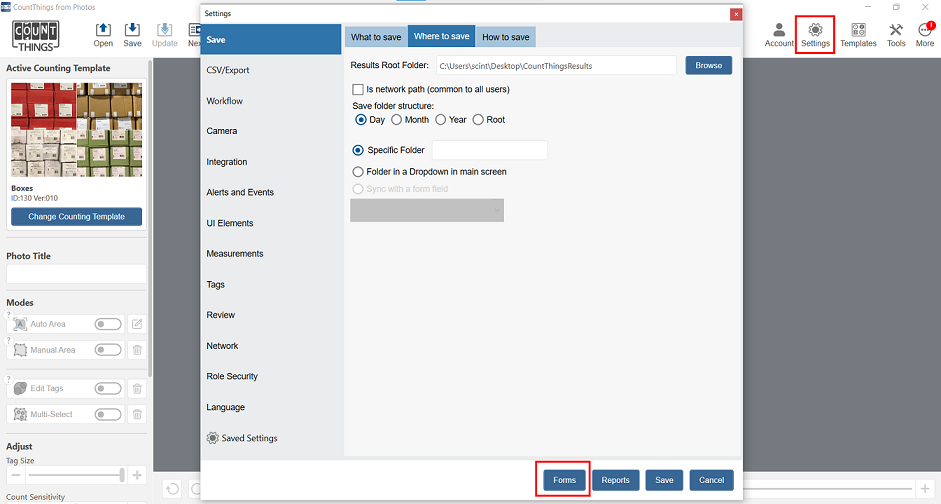Image resolution: width=941 pixels, height=504 pixels.
Task: Expand the disabled form field dropdown
Action: tap(427, 210)
